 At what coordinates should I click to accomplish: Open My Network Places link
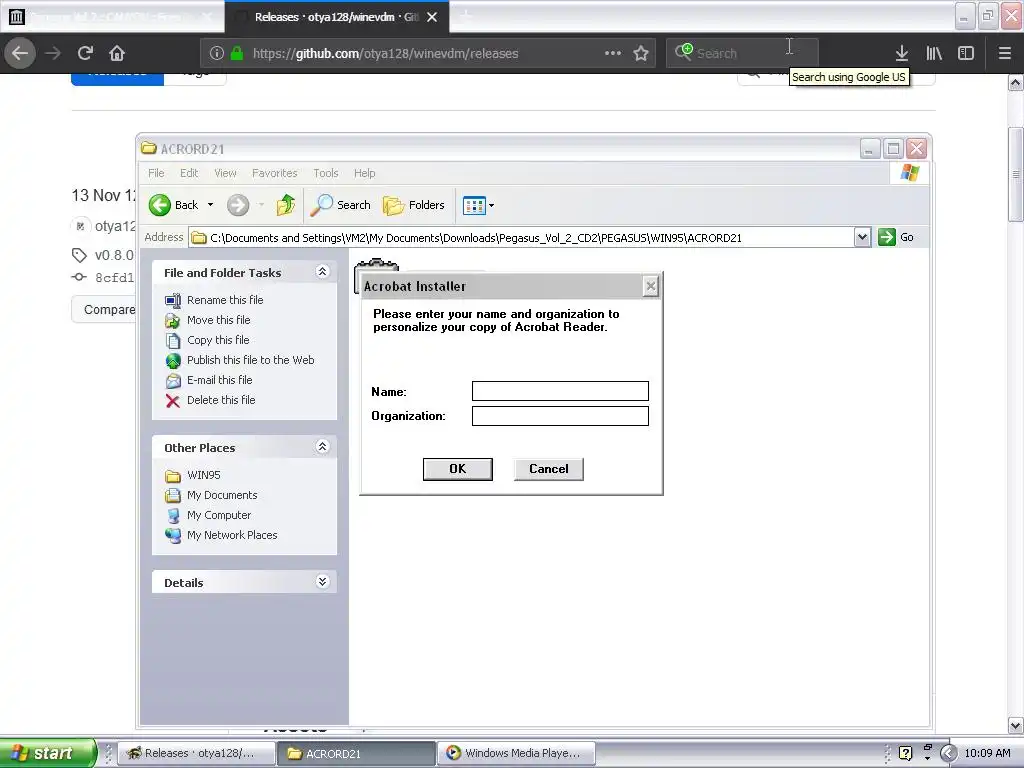(232, 535)
